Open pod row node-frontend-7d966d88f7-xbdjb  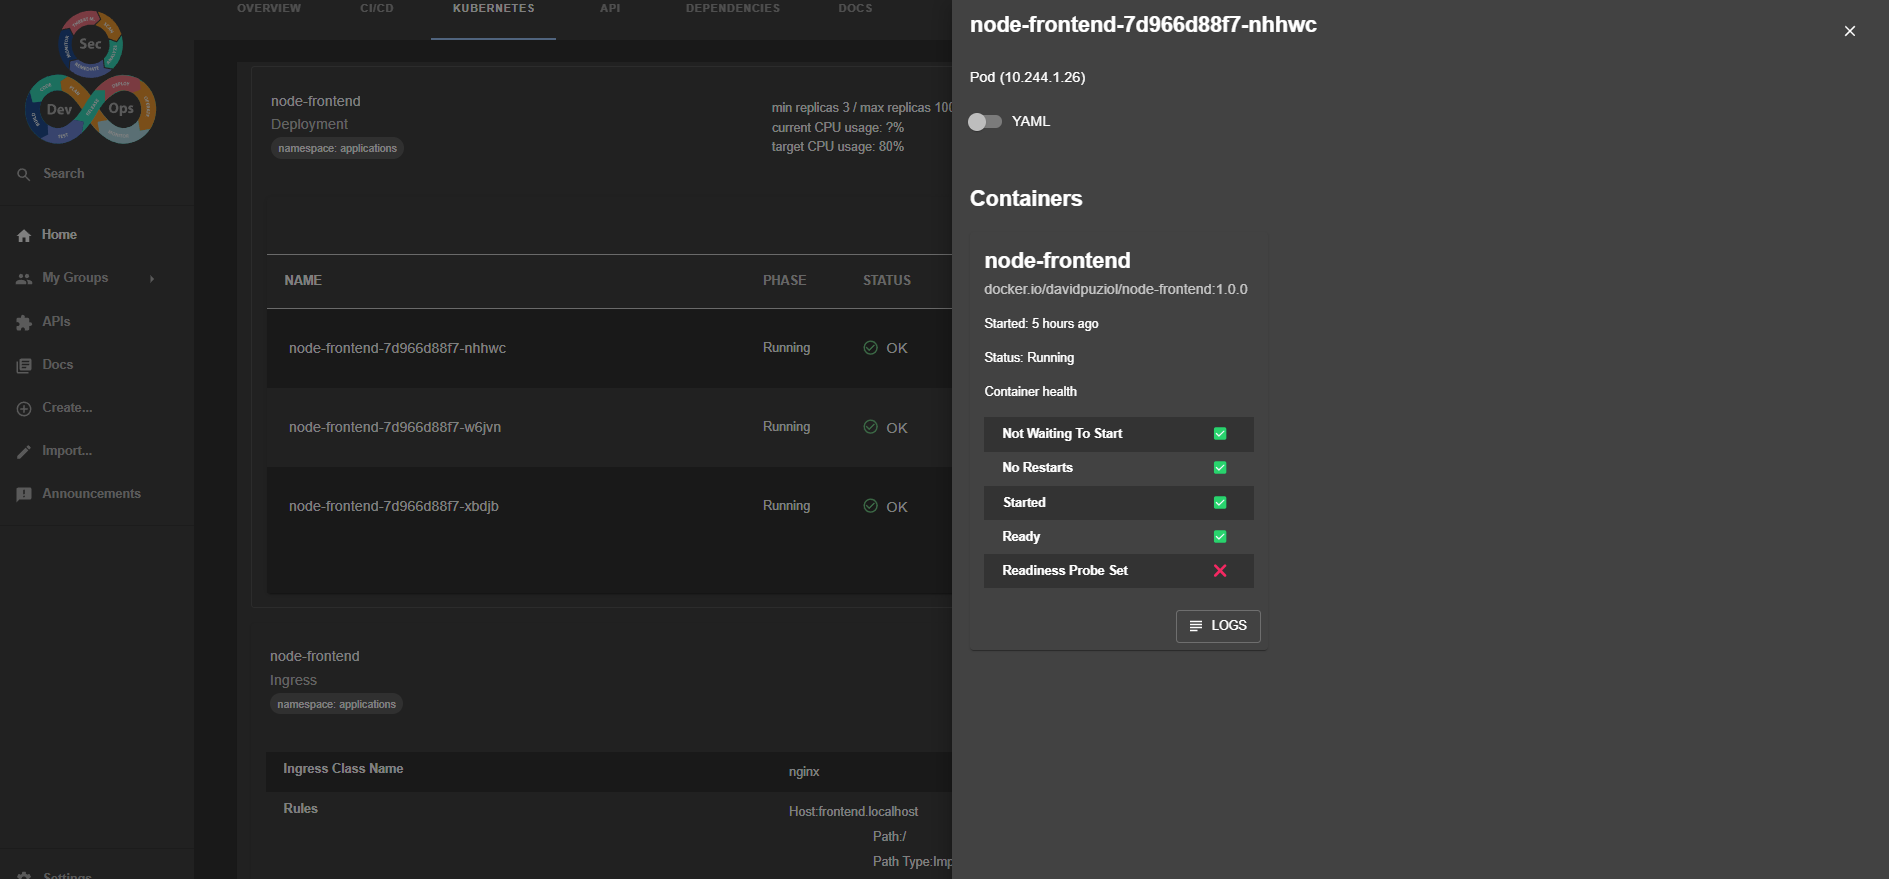tap(394, 506)
